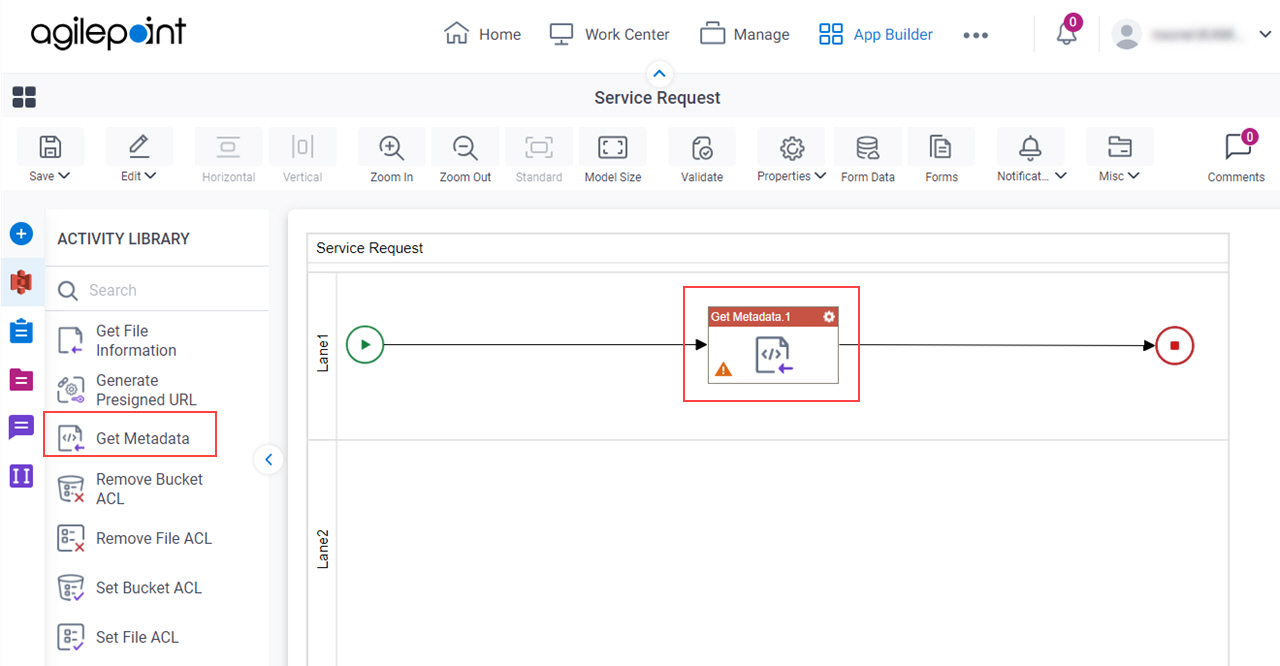Open the more options ellipsis menu
The image size is (1280, 666).
[x=975, y=35]
